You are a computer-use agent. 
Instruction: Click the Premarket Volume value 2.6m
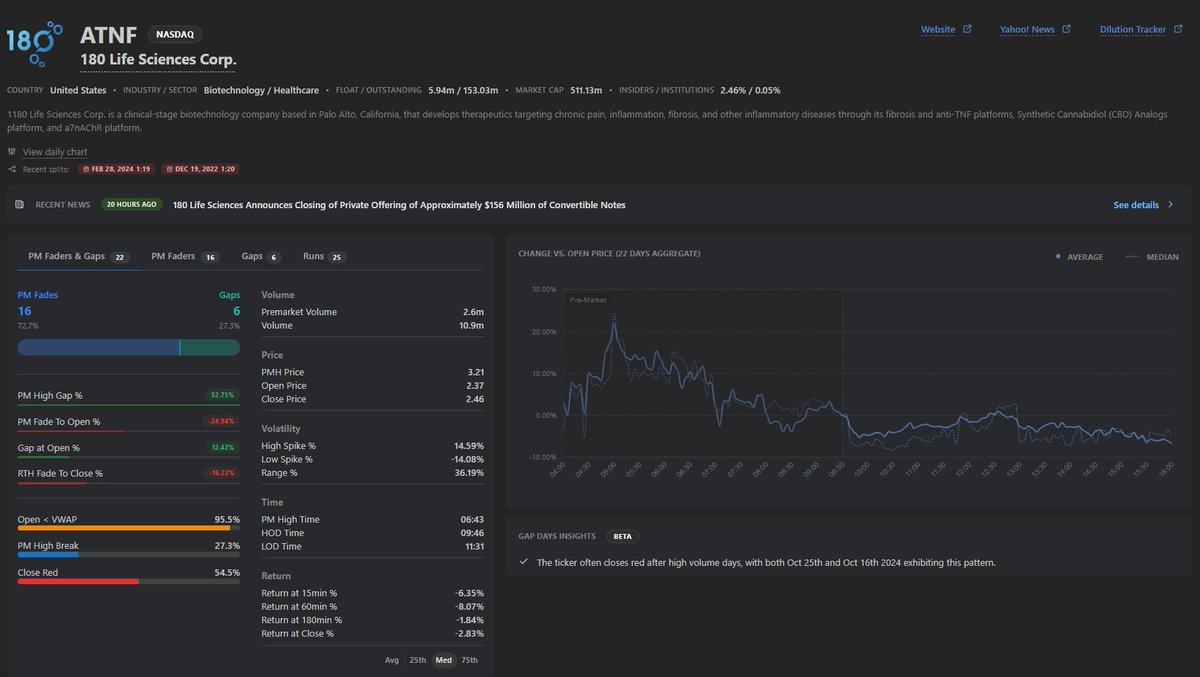472,312
